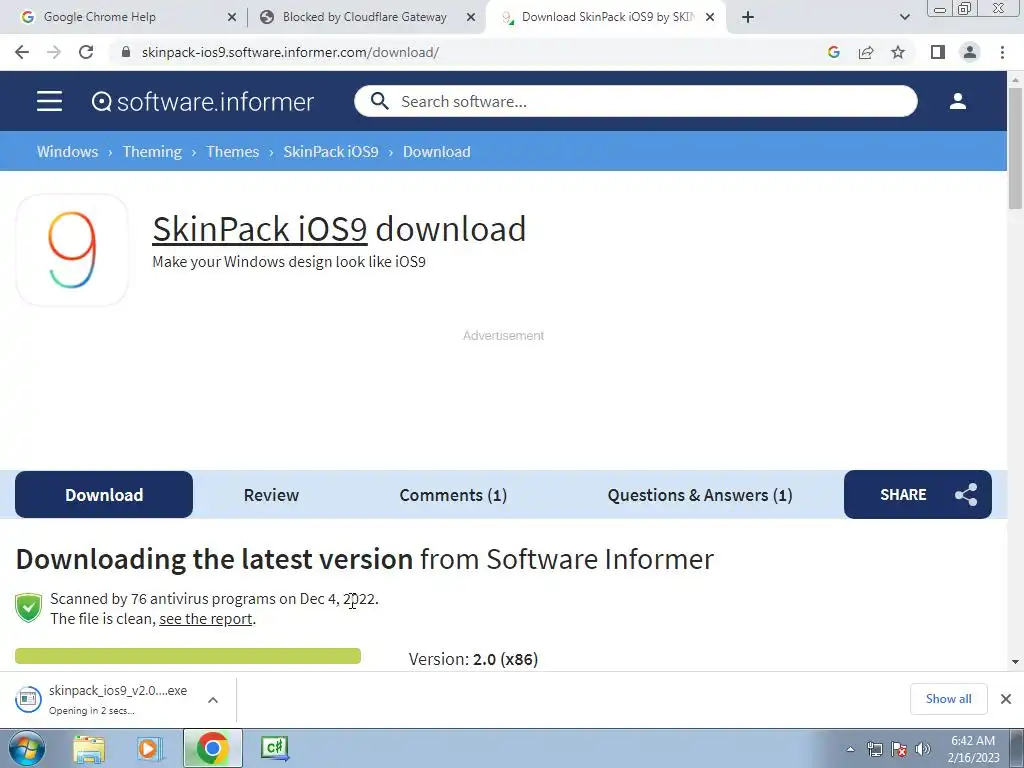The height and width of the screenshot is (768, 1024).
Task: Close the Download SkinPack iOS9 tab
Action: pos(710,18)
